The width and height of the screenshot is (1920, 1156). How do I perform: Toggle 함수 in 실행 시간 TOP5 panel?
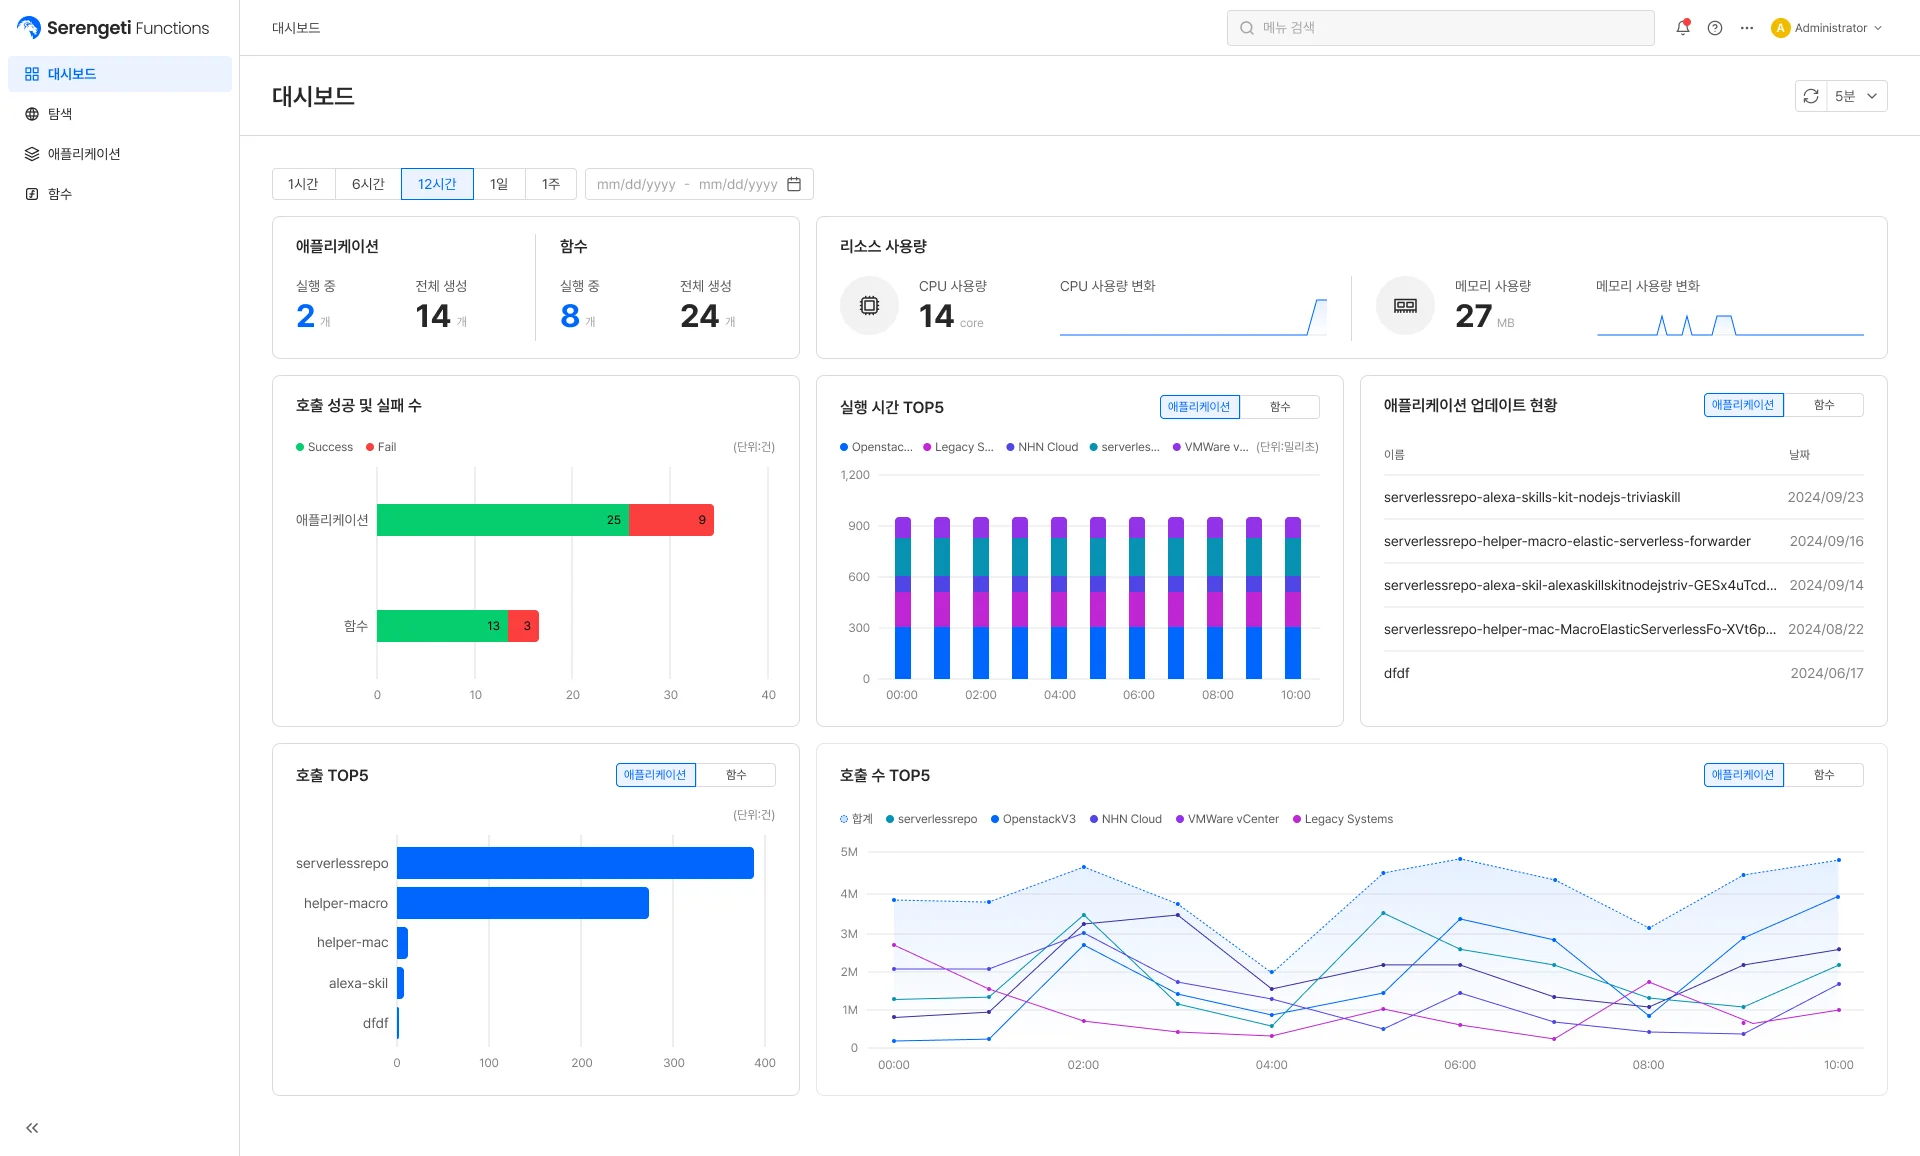click(x=1280, y=407)
